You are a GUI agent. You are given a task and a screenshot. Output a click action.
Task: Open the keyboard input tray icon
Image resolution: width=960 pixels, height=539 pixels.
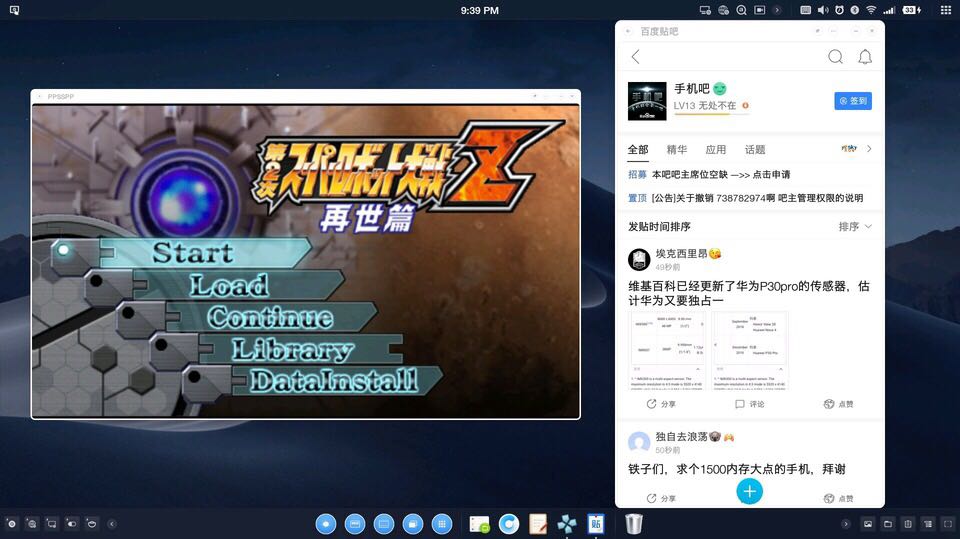click(806, 10)
